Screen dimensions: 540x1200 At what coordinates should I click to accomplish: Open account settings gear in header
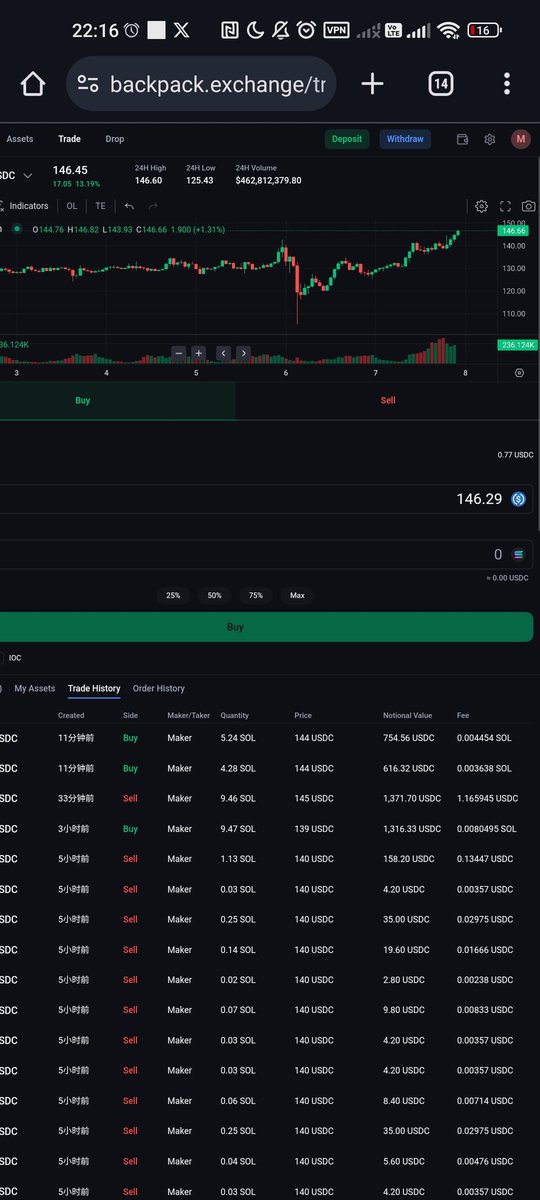(490, 140)
